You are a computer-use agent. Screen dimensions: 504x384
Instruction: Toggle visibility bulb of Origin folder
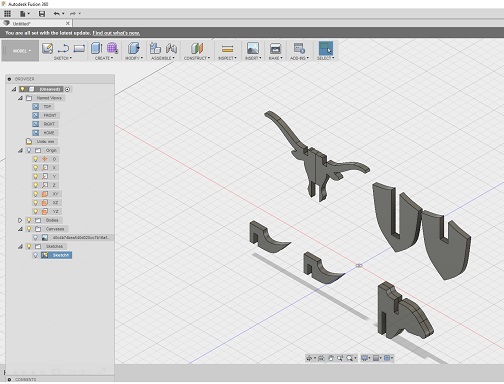point(29,150)
